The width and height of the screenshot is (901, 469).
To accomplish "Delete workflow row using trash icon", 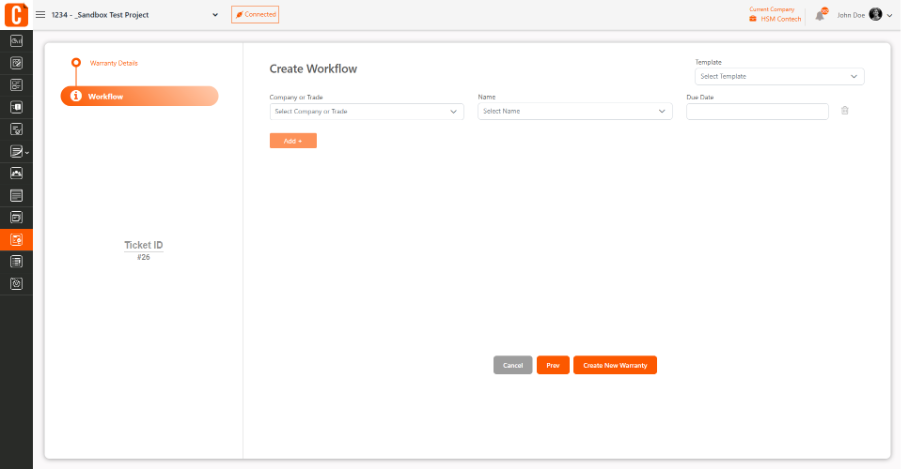I will pyautogui.click(x=845, y=110).
